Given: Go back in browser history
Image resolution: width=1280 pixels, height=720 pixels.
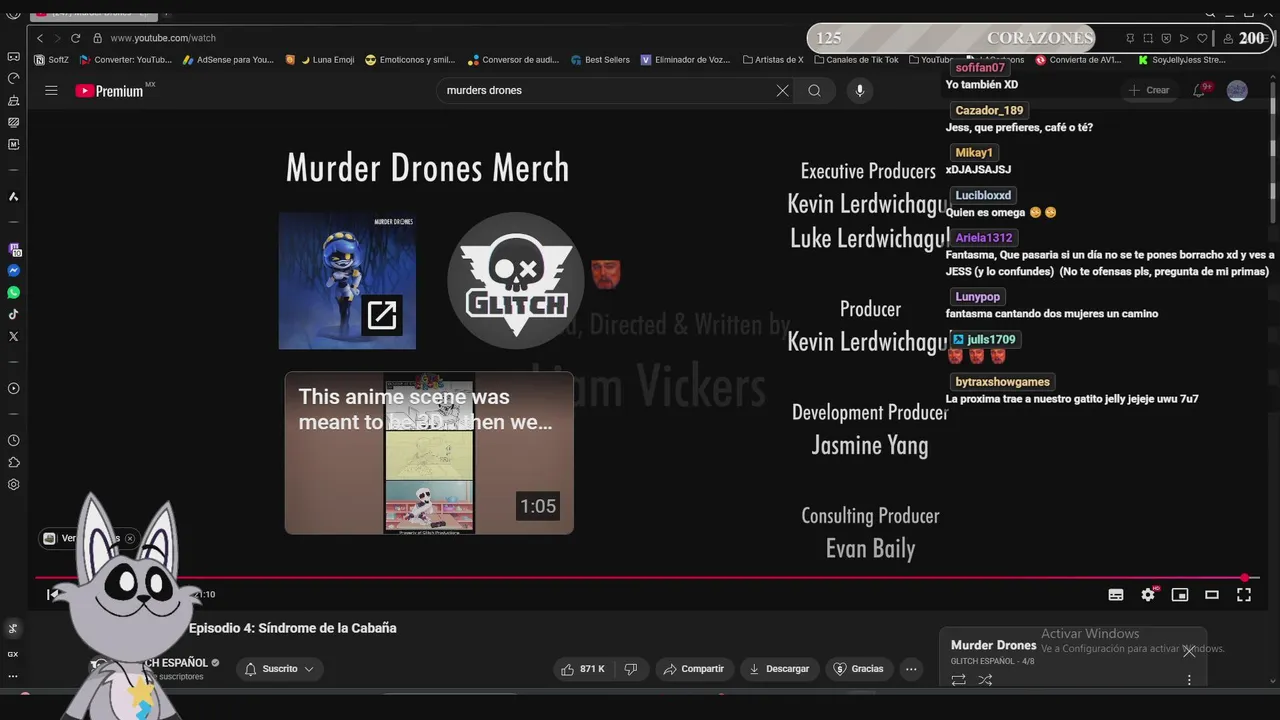Looking at the screenshot, I should coord(40,38).
